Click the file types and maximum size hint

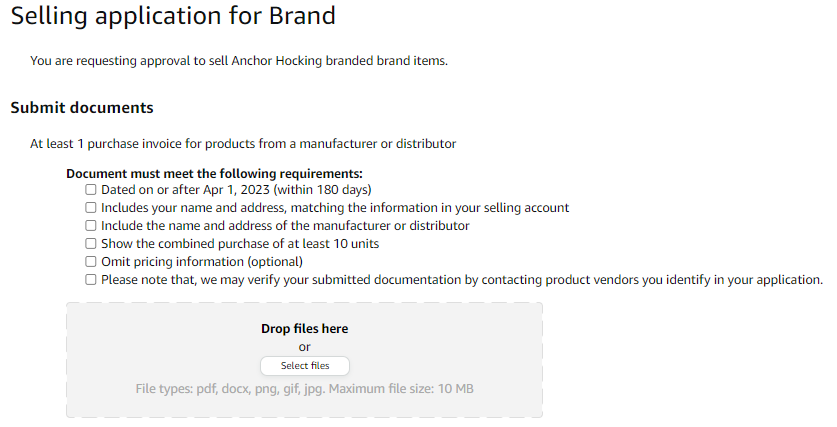pos(304,389)
